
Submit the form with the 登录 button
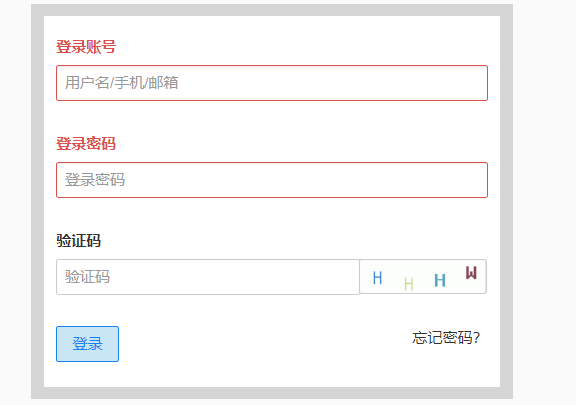(x=87, y=344)
